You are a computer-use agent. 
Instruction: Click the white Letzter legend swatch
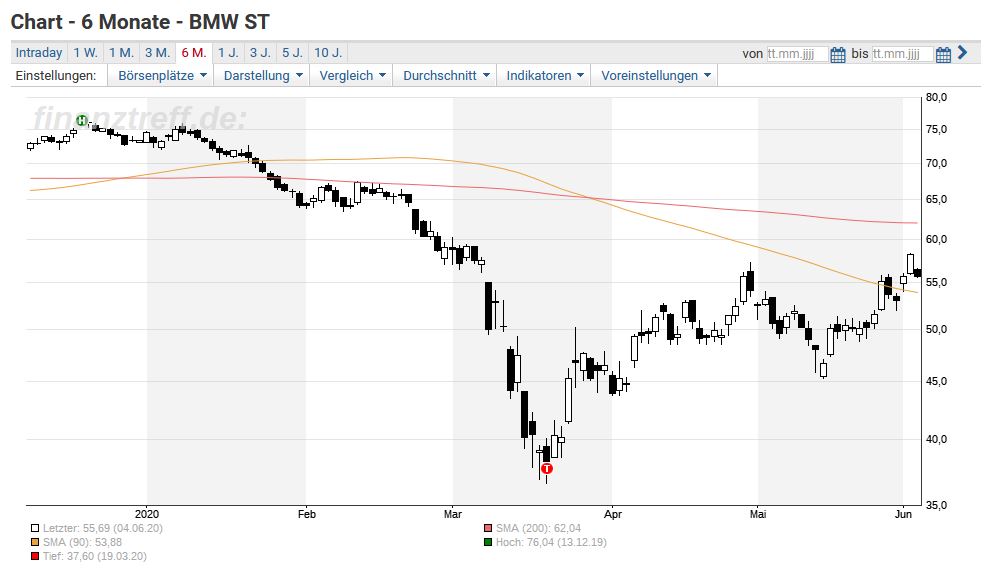tap(35, 528)
